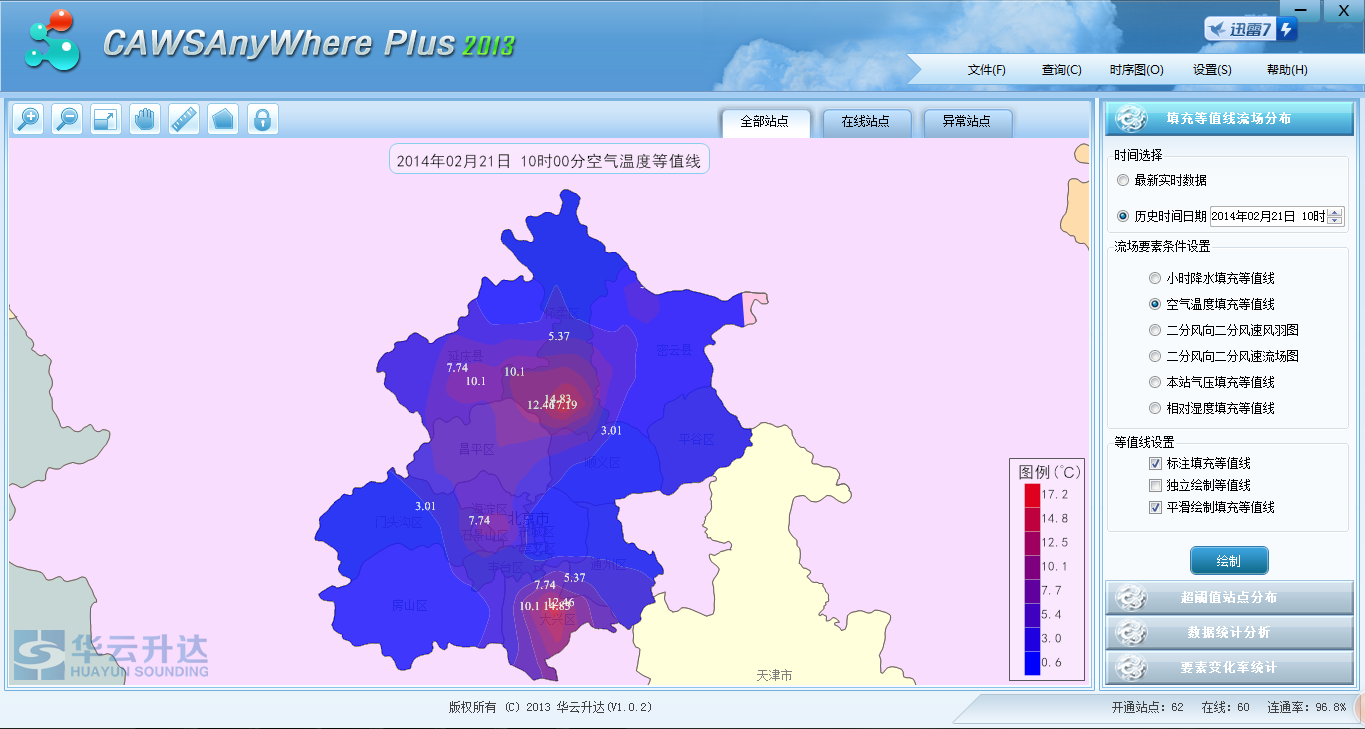
Task: Click the 房山区 district label
Action: pyautogui.click(x=409, y=606)
